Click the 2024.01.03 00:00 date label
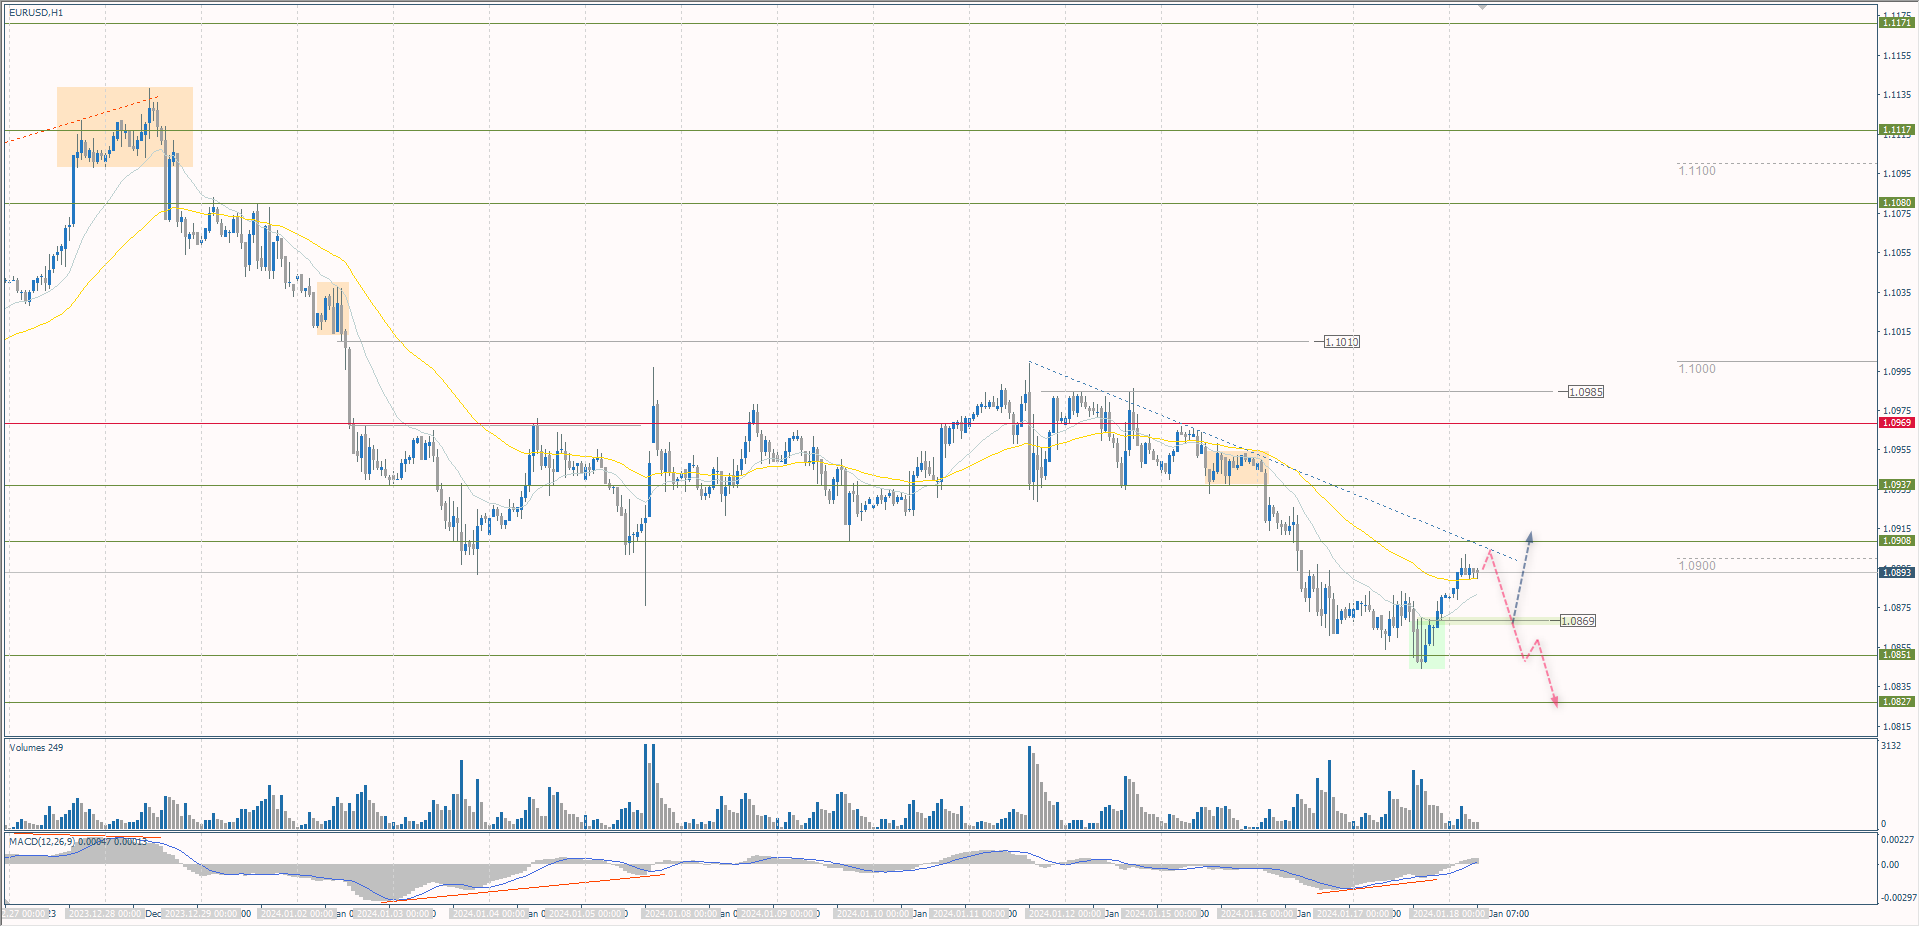 (392, 914)
